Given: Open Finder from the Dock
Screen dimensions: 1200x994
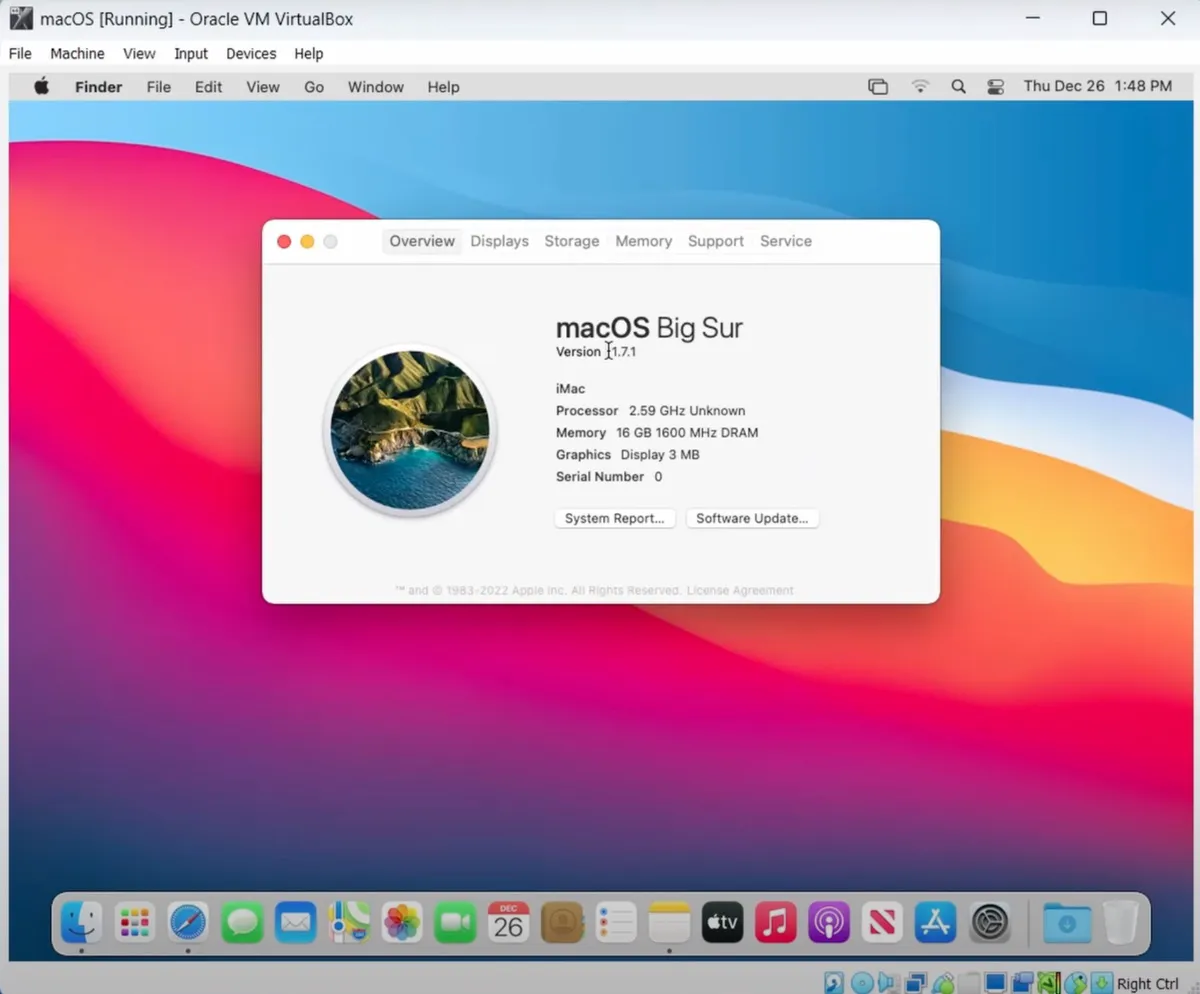Looking at the screenshot, I should click(81, 922).
